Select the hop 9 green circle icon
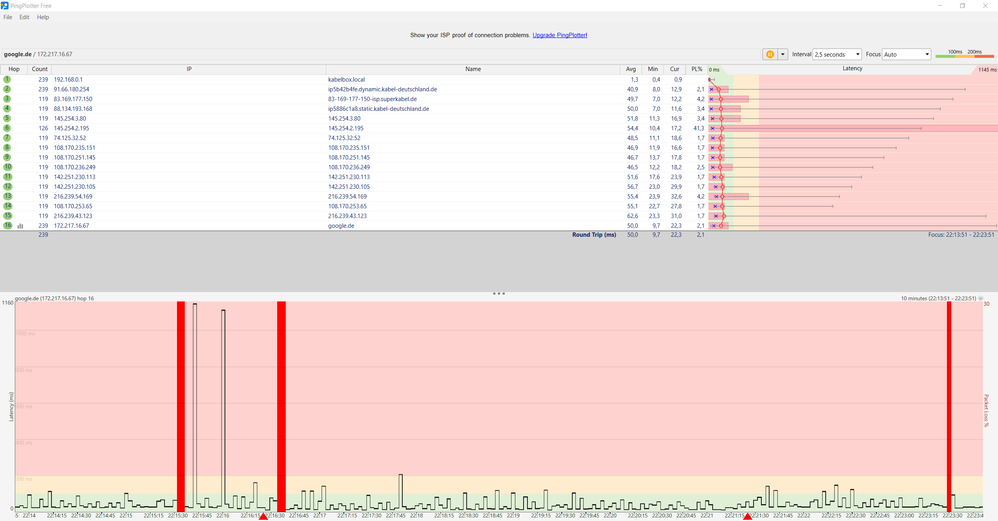The image size is (998, 521). pyautogui.click(x=7, y=157)
